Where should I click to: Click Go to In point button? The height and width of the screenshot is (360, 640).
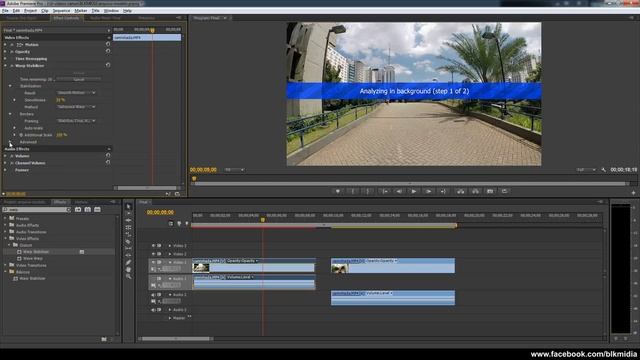coord(384,191)
